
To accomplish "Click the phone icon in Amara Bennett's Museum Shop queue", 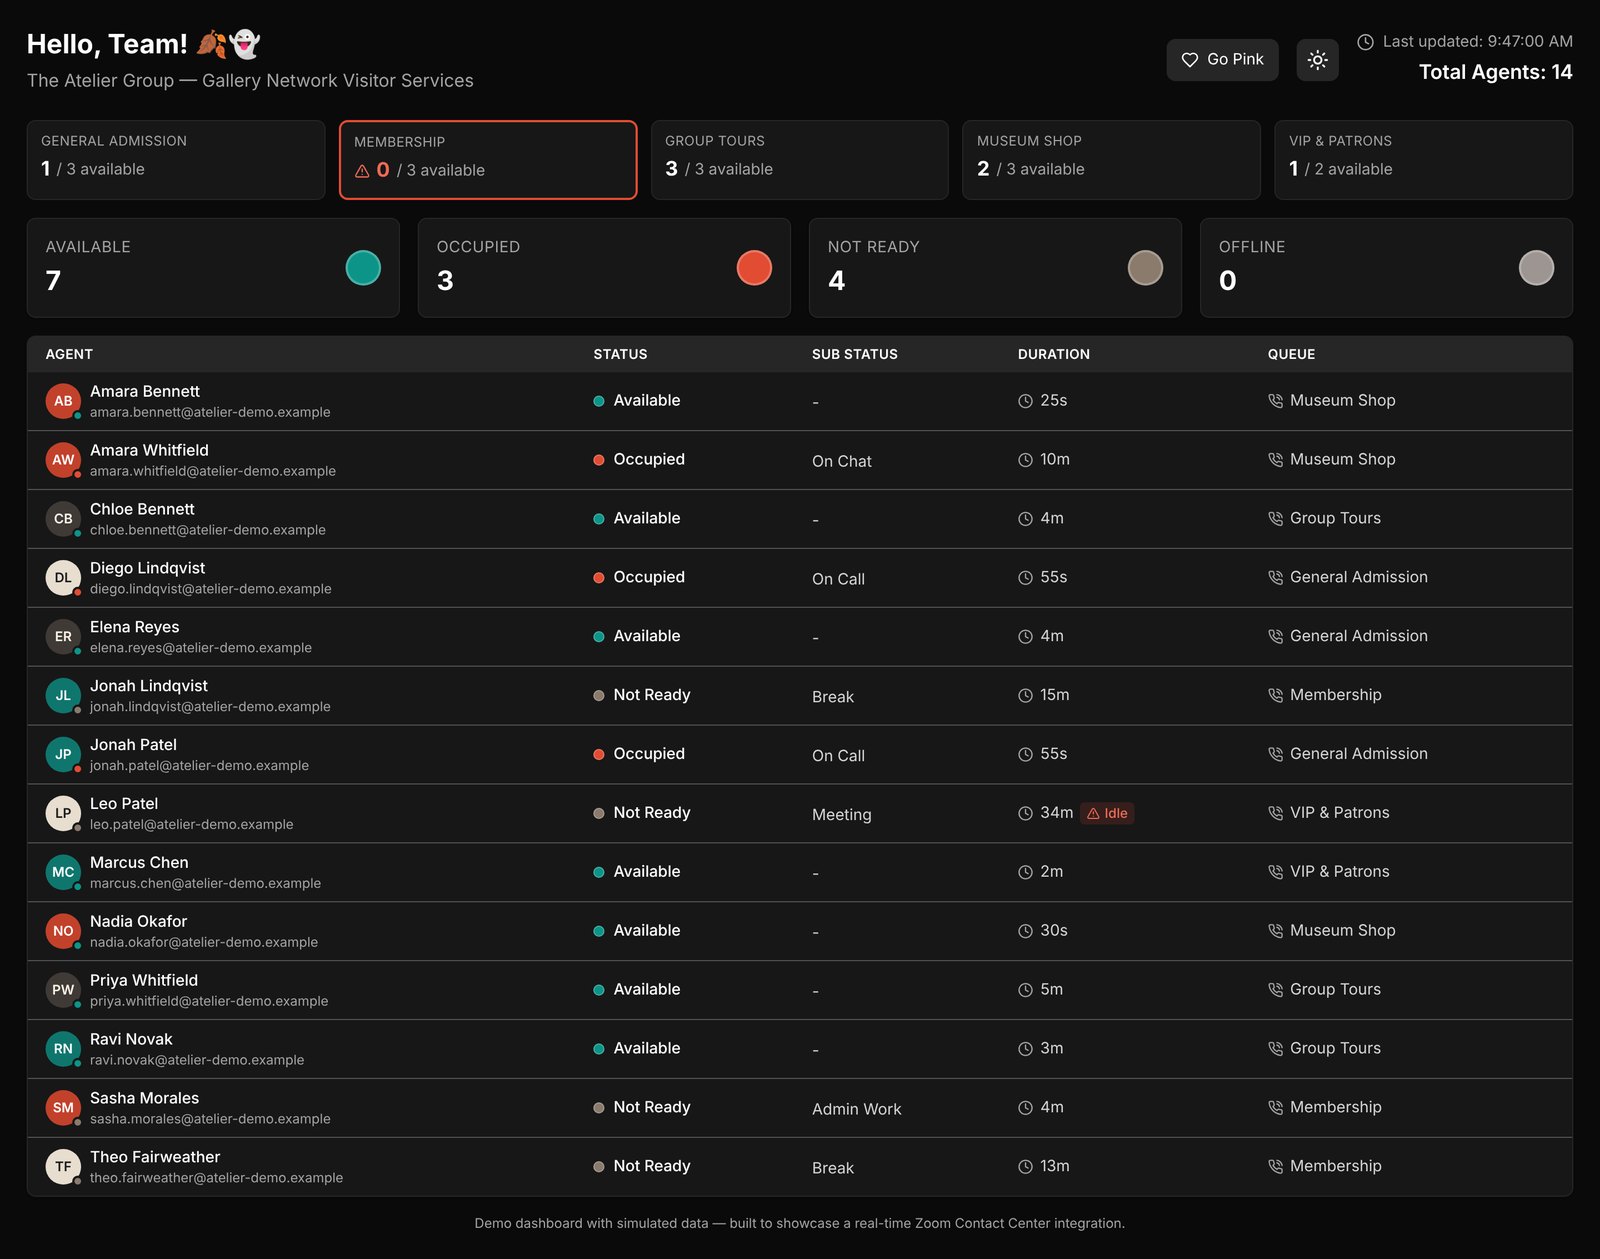I will click(x=1275, y=401).
